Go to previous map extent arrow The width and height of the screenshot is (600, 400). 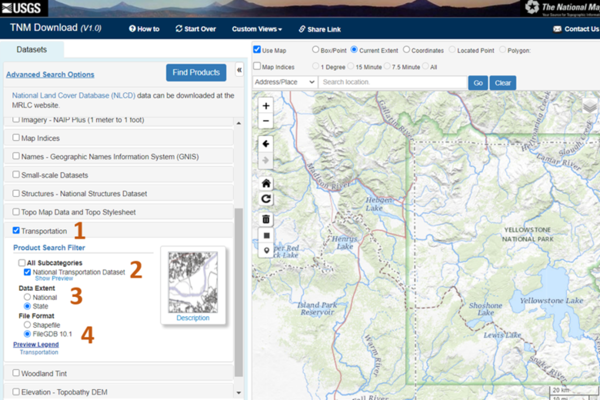(x=266, y=144)
